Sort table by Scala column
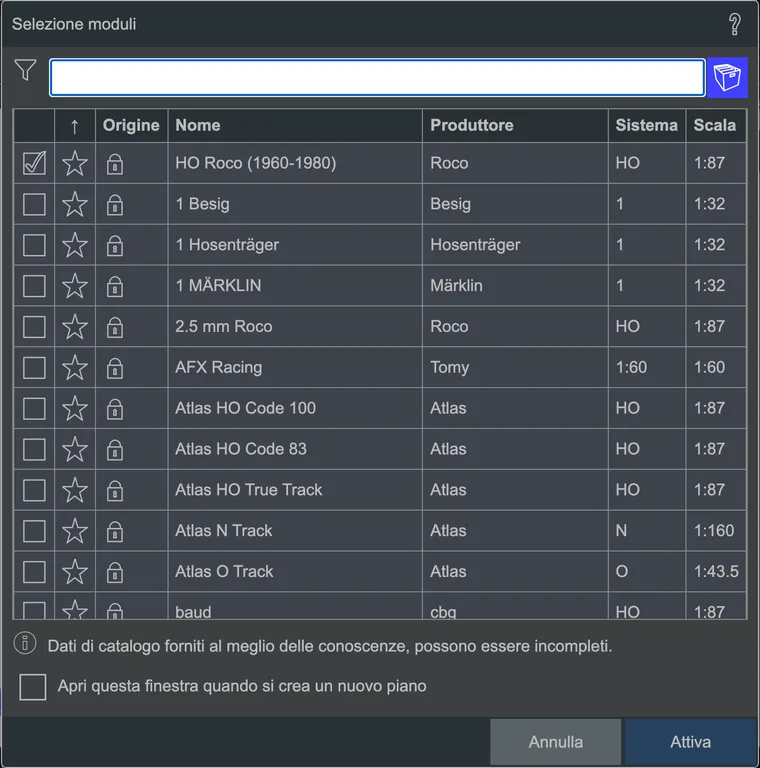760x768 pixels. pyautogui.click(x=716, y=126)
